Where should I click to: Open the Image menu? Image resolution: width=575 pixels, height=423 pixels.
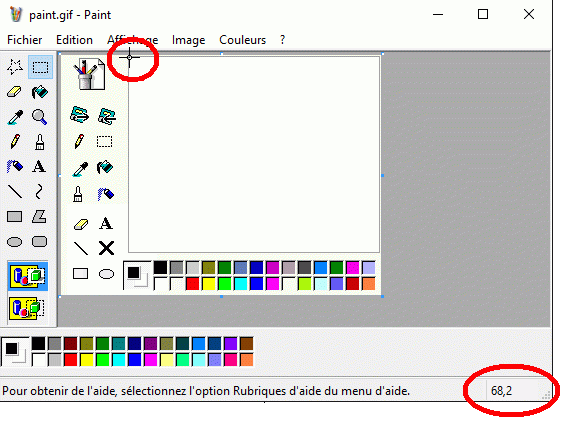(188, 40)
